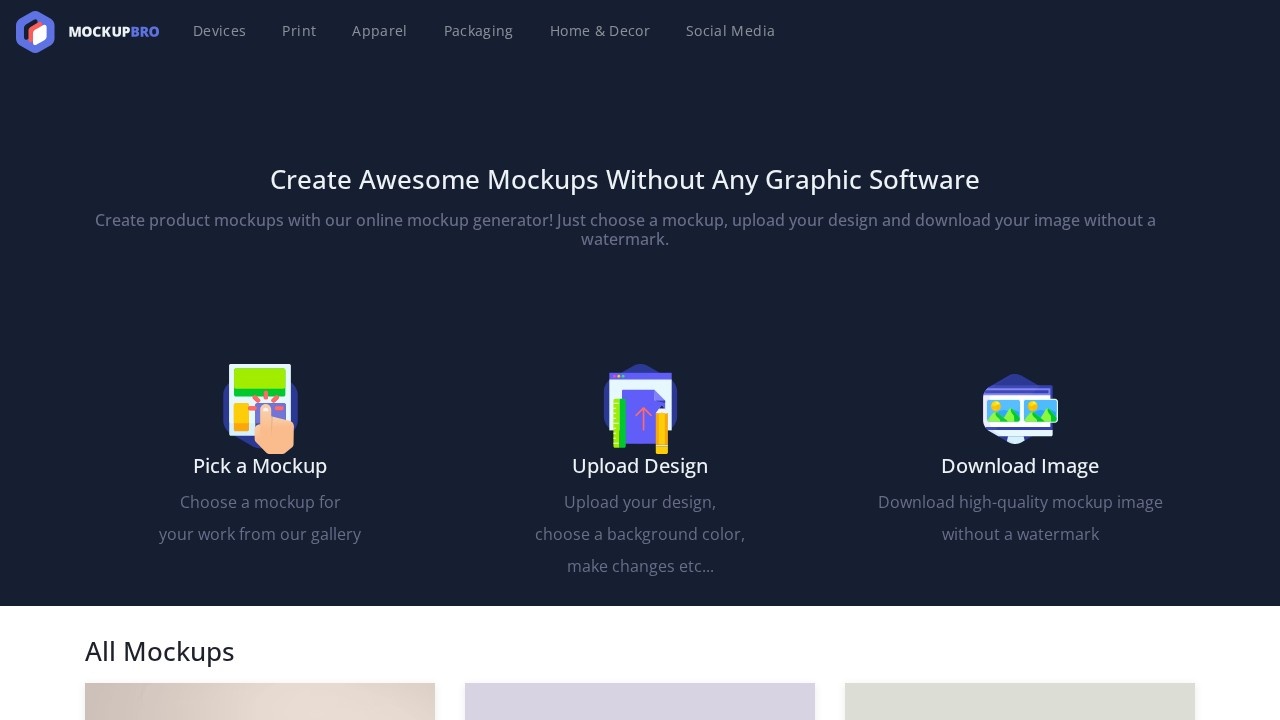Select the Upload Design heading
The height and width of the screenshot is (720, 1280).
pos(640,466)
